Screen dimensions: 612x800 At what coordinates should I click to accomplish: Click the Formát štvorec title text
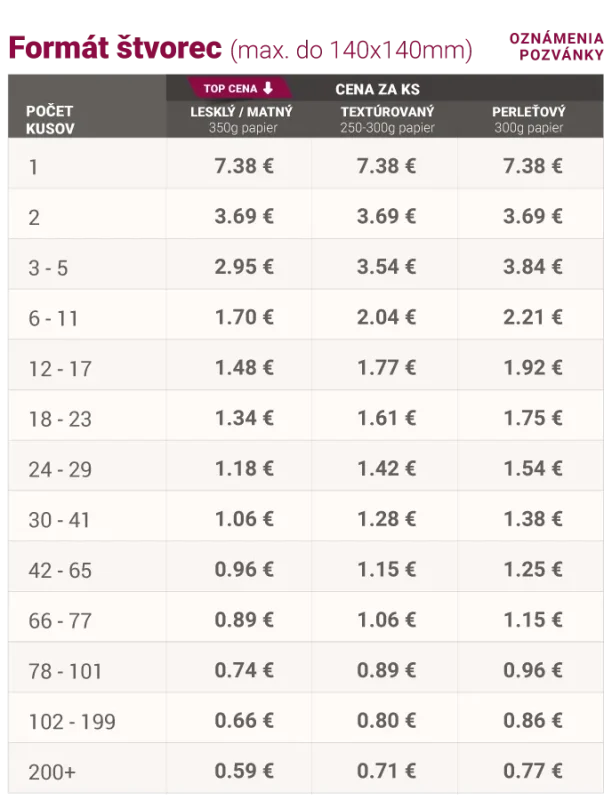(x=114, y=47)
